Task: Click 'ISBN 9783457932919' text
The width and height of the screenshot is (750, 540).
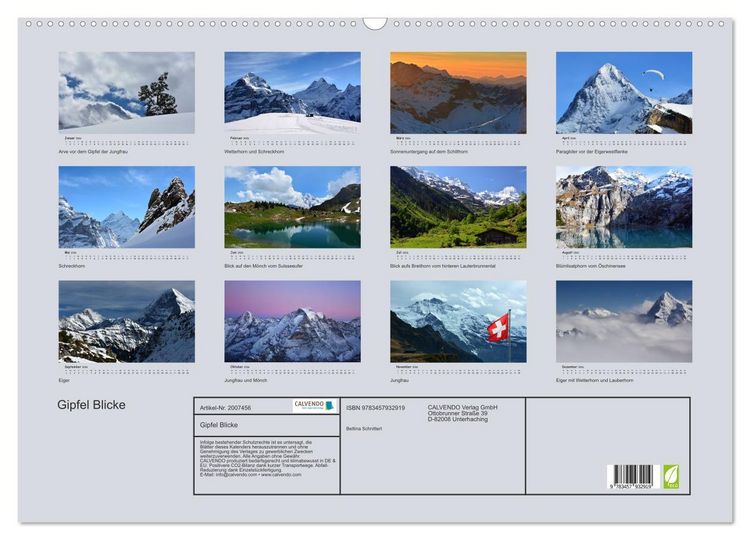Action: coord(375,408)
